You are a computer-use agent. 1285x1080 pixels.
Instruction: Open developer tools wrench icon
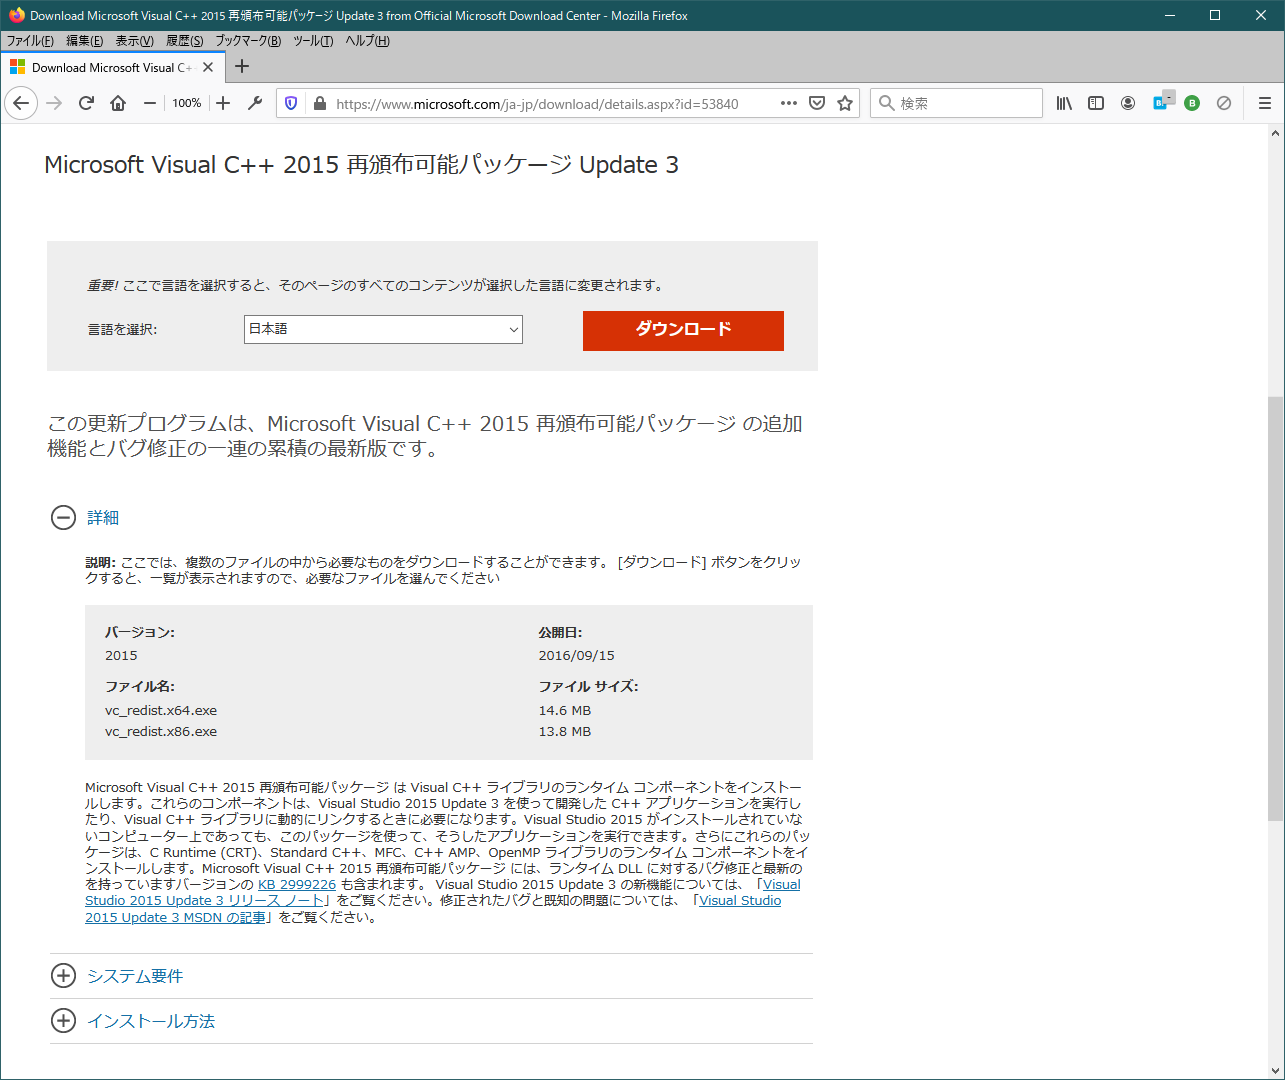click(255, 103)
